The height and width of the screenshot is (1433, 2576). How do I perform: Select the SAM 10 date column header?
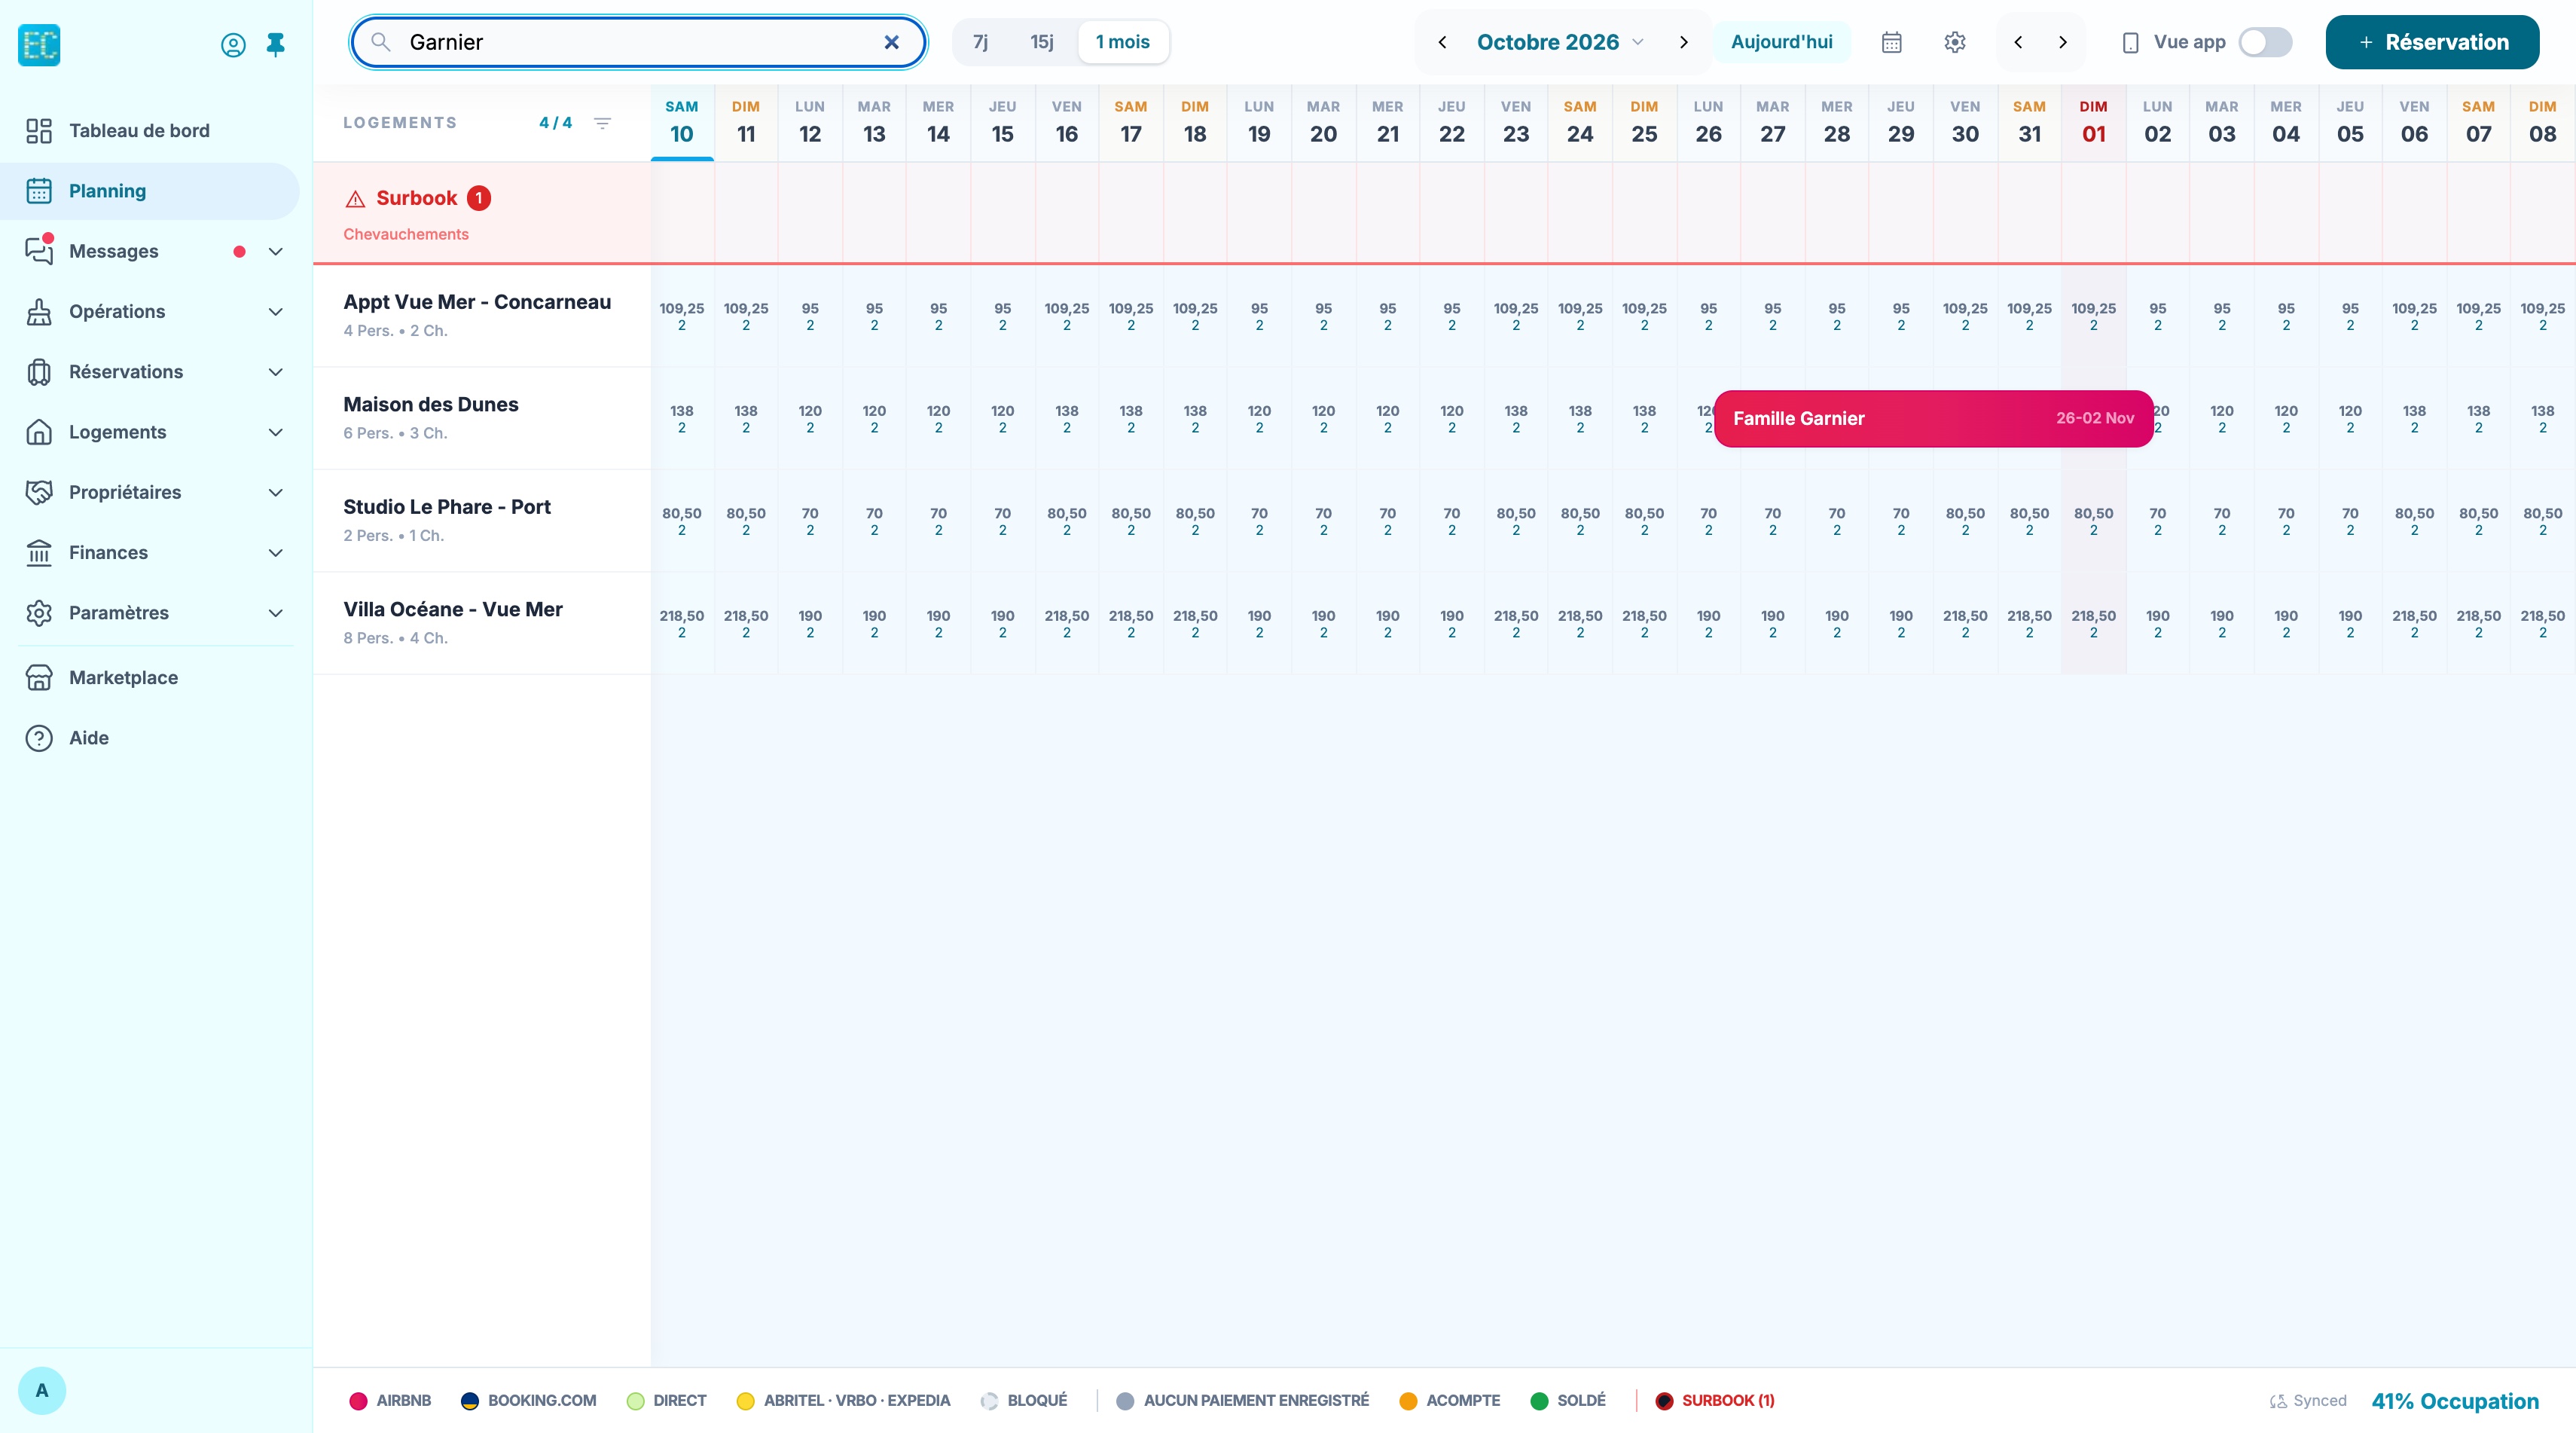[682, 123]
